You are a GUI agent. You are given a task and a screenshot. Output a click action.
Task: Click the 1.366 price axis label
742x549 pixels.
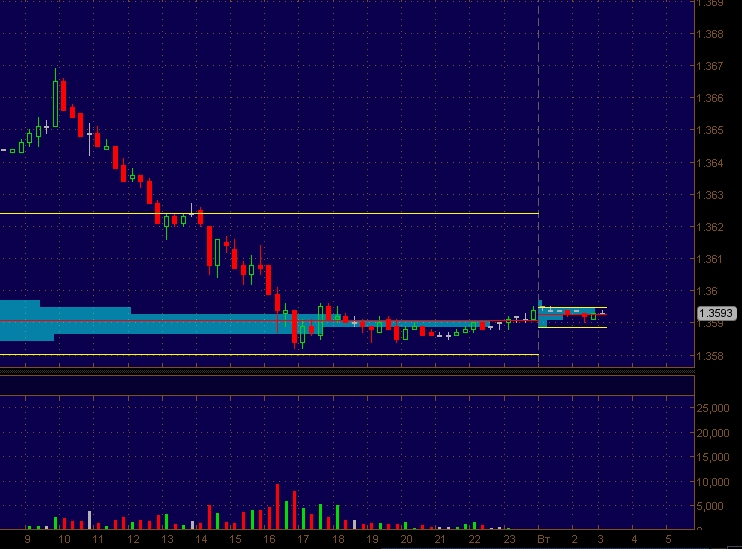coord(710,98)
